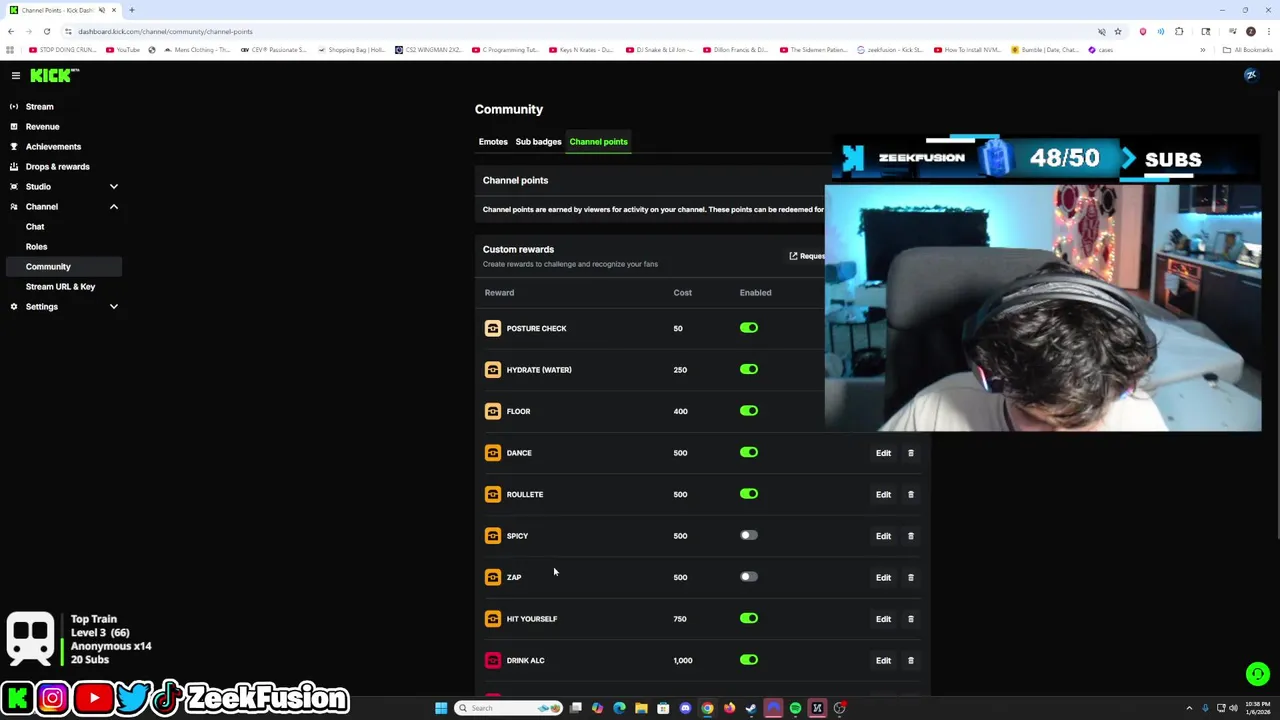
Task: Bookmark this page with the star icon
Action: tap(1118, 31)
